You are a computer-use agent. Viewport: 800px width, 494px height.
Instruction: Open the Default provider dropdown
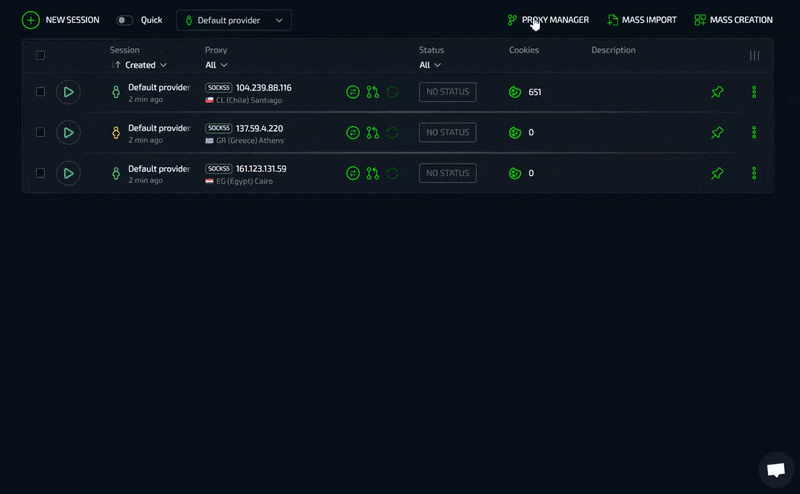[234, 20]
